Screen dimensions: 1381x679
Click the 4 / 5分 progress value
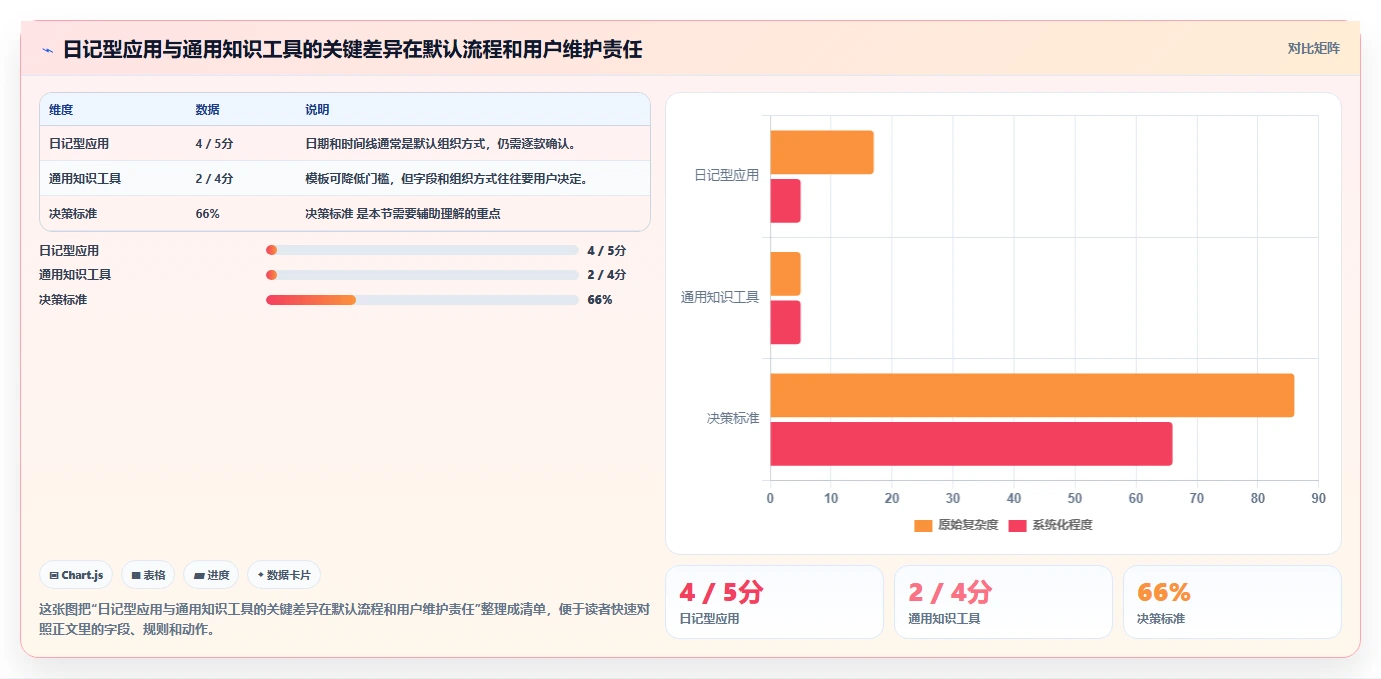tap(607, 250)
